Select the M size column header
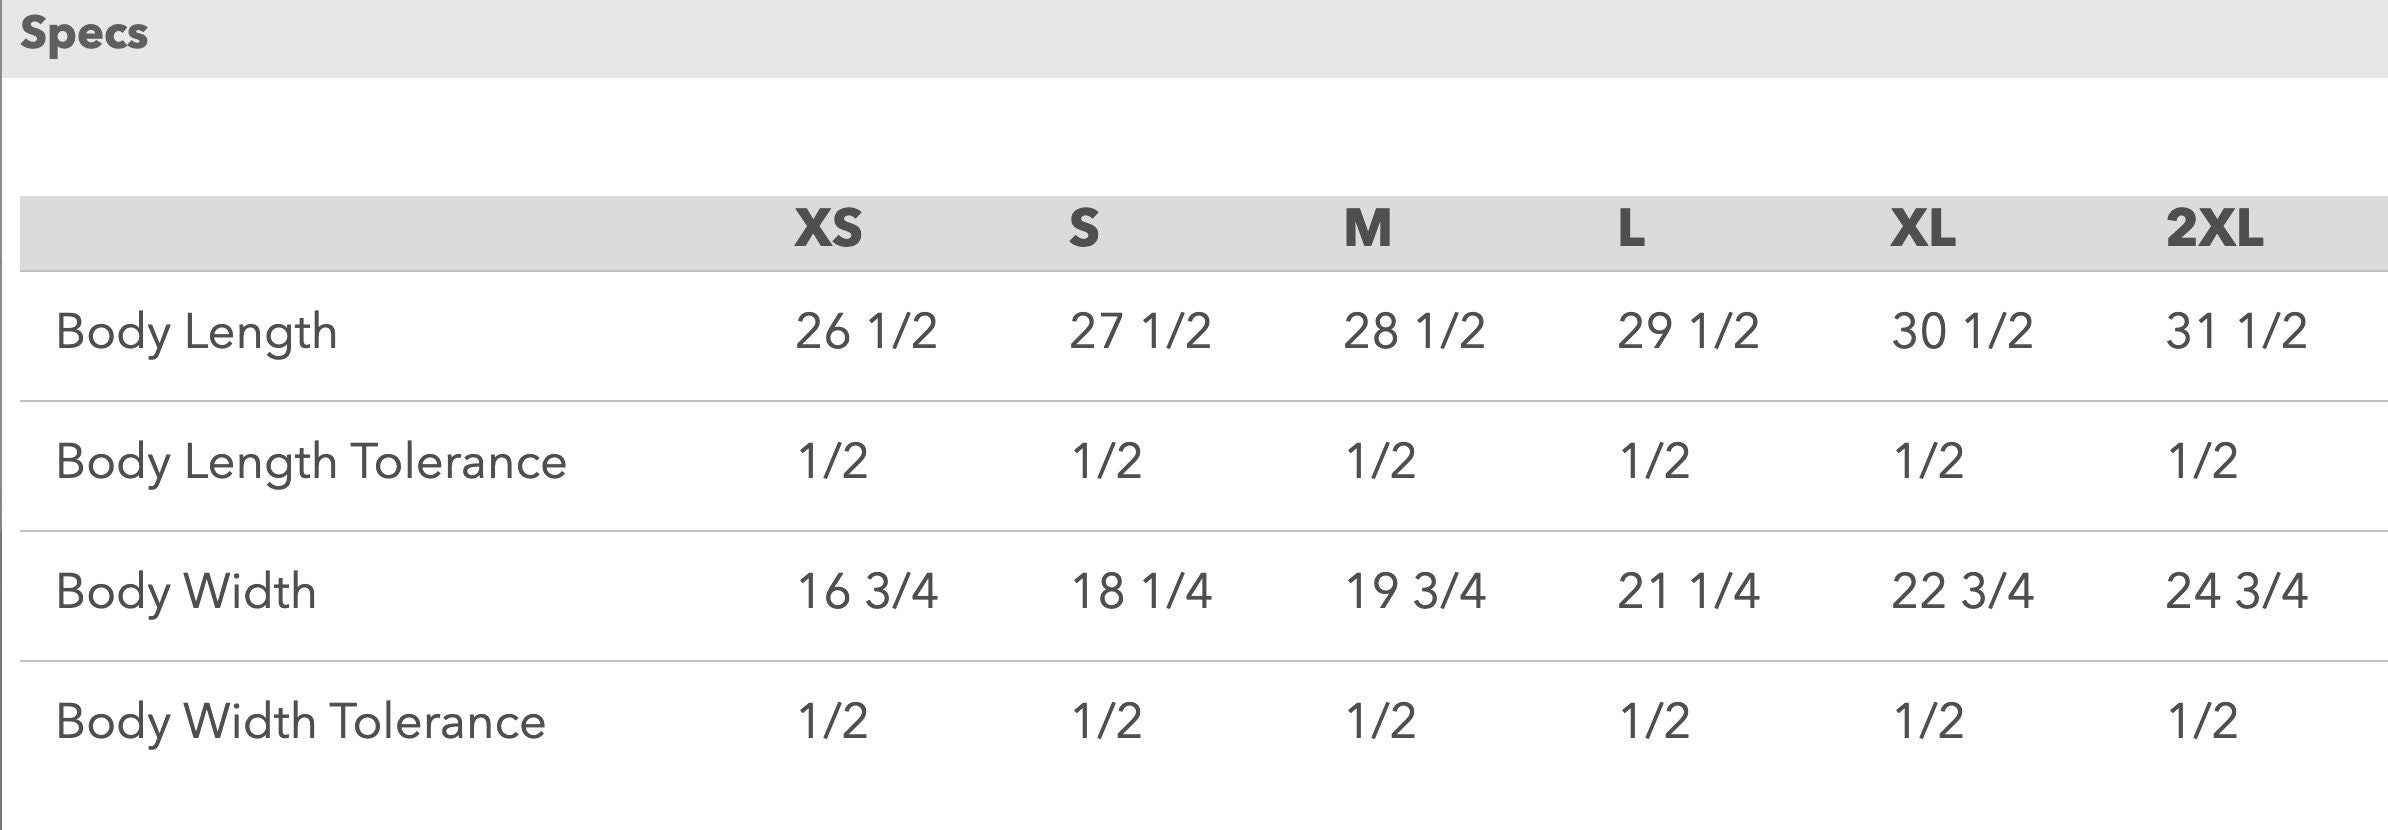 pos(1367,229)
